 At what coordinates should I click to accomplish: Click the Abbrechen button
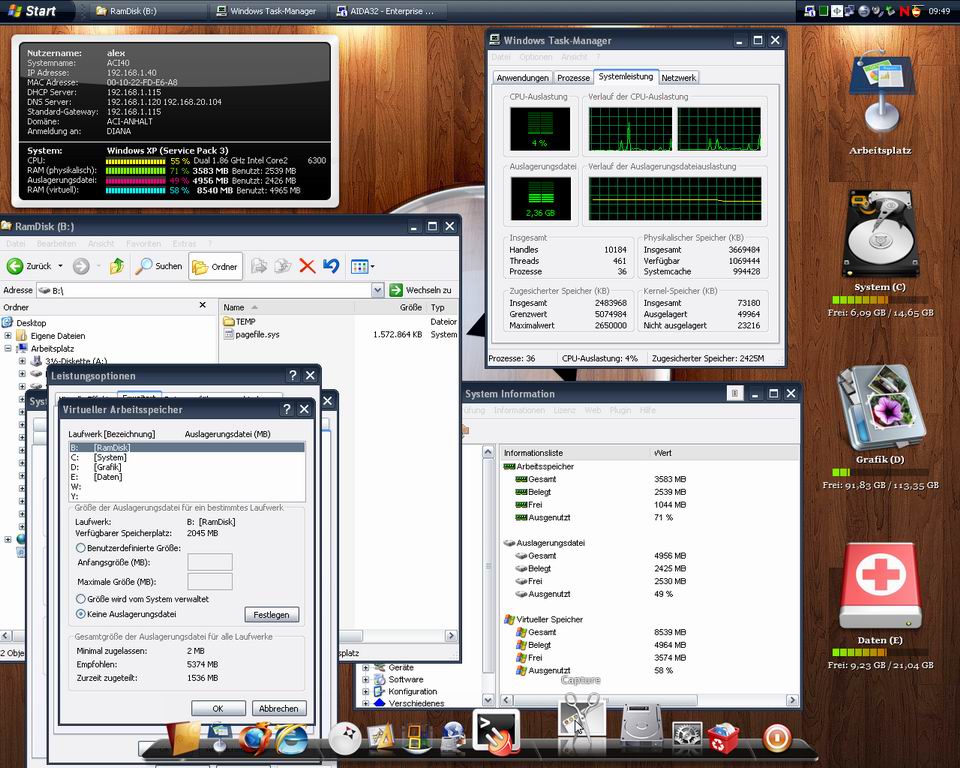[279, 708]
